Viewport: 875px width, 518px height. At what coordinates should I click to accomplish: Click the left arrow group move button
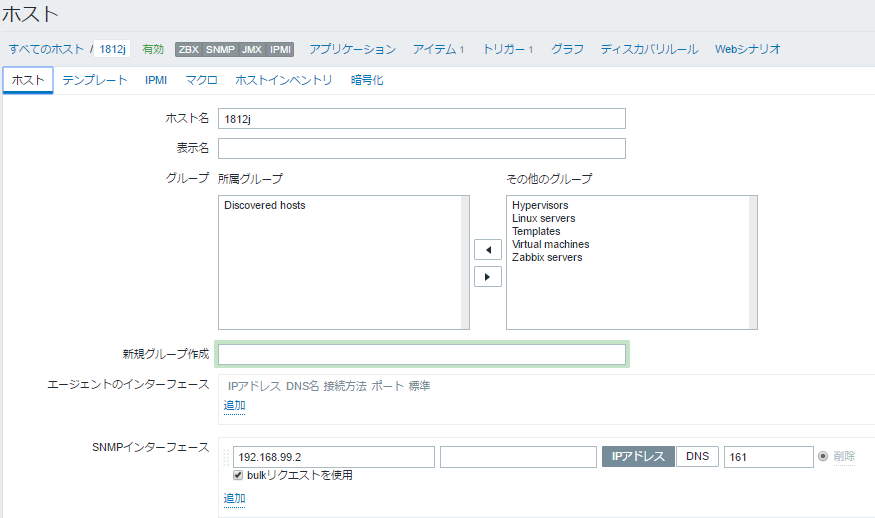488,250
